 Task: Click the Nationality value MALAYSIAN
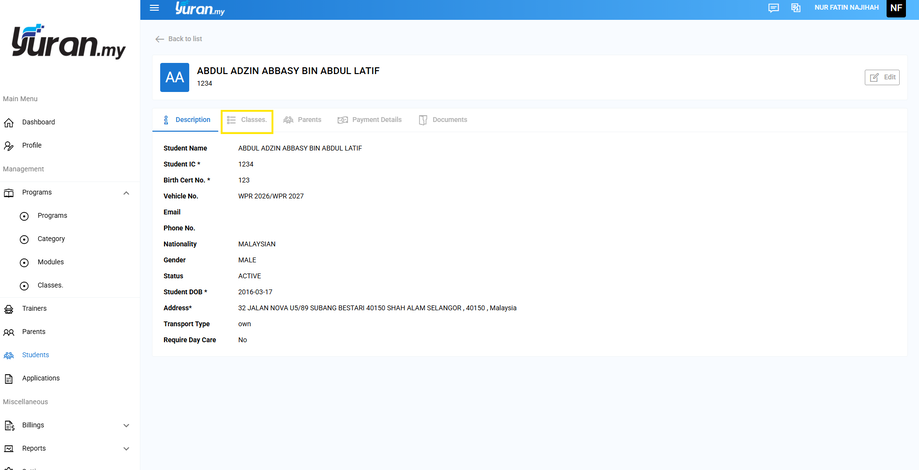(257, 244)
